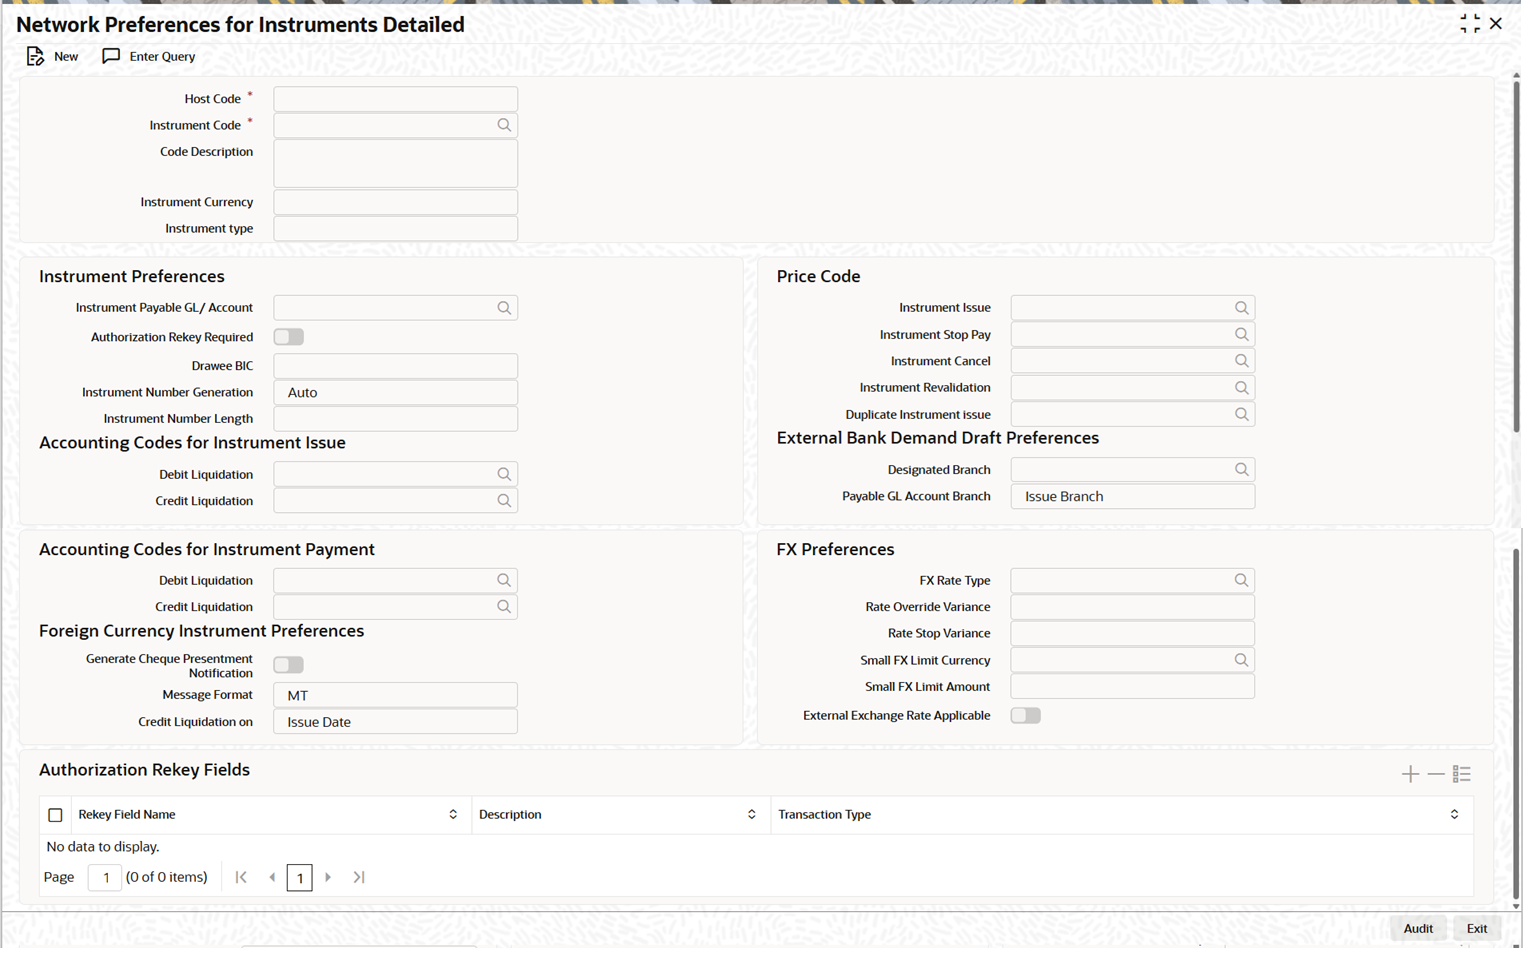Collapse the window using restore icon

[1469, 24]
